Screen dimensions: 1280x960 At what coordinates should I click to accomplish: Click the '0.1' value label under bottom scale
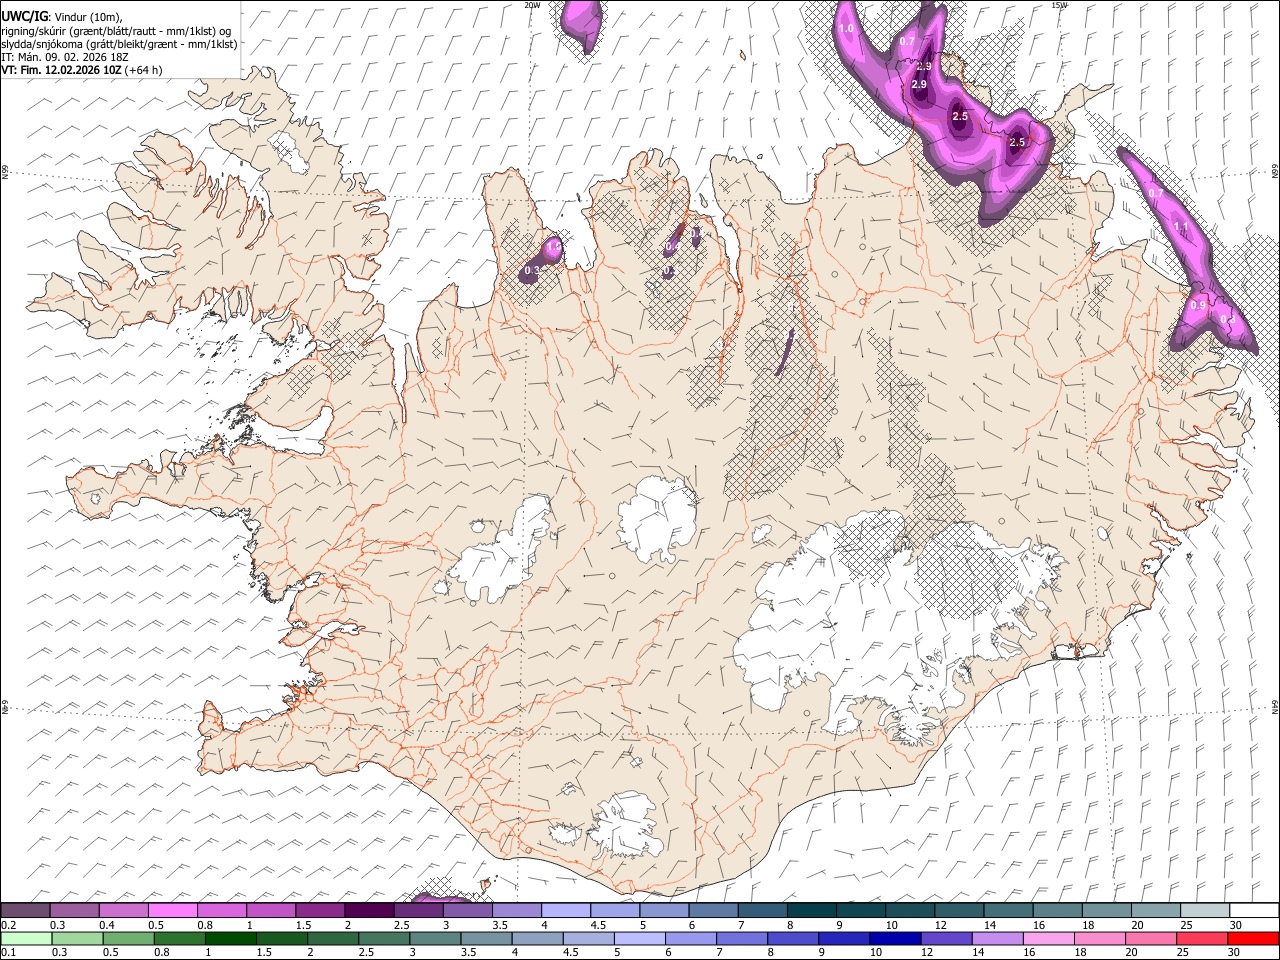click(x=9, y=952)
